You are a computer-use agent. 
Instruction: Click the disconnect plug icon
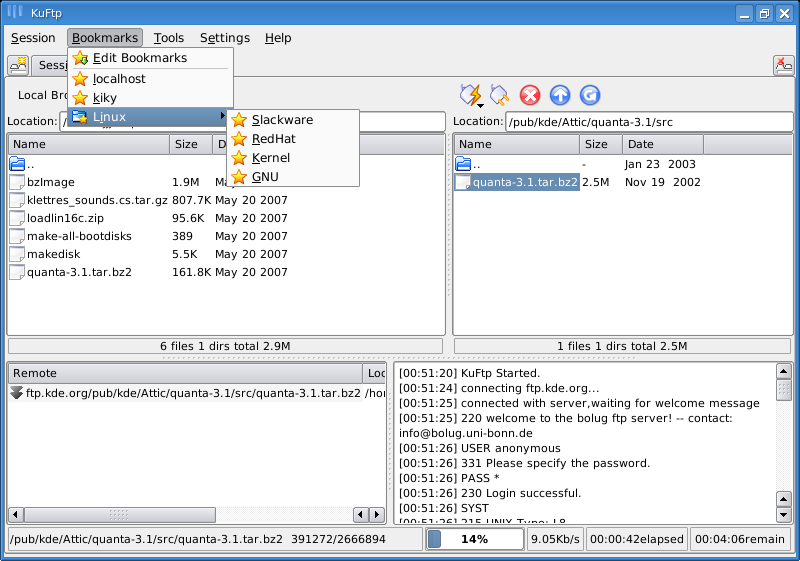499,95
